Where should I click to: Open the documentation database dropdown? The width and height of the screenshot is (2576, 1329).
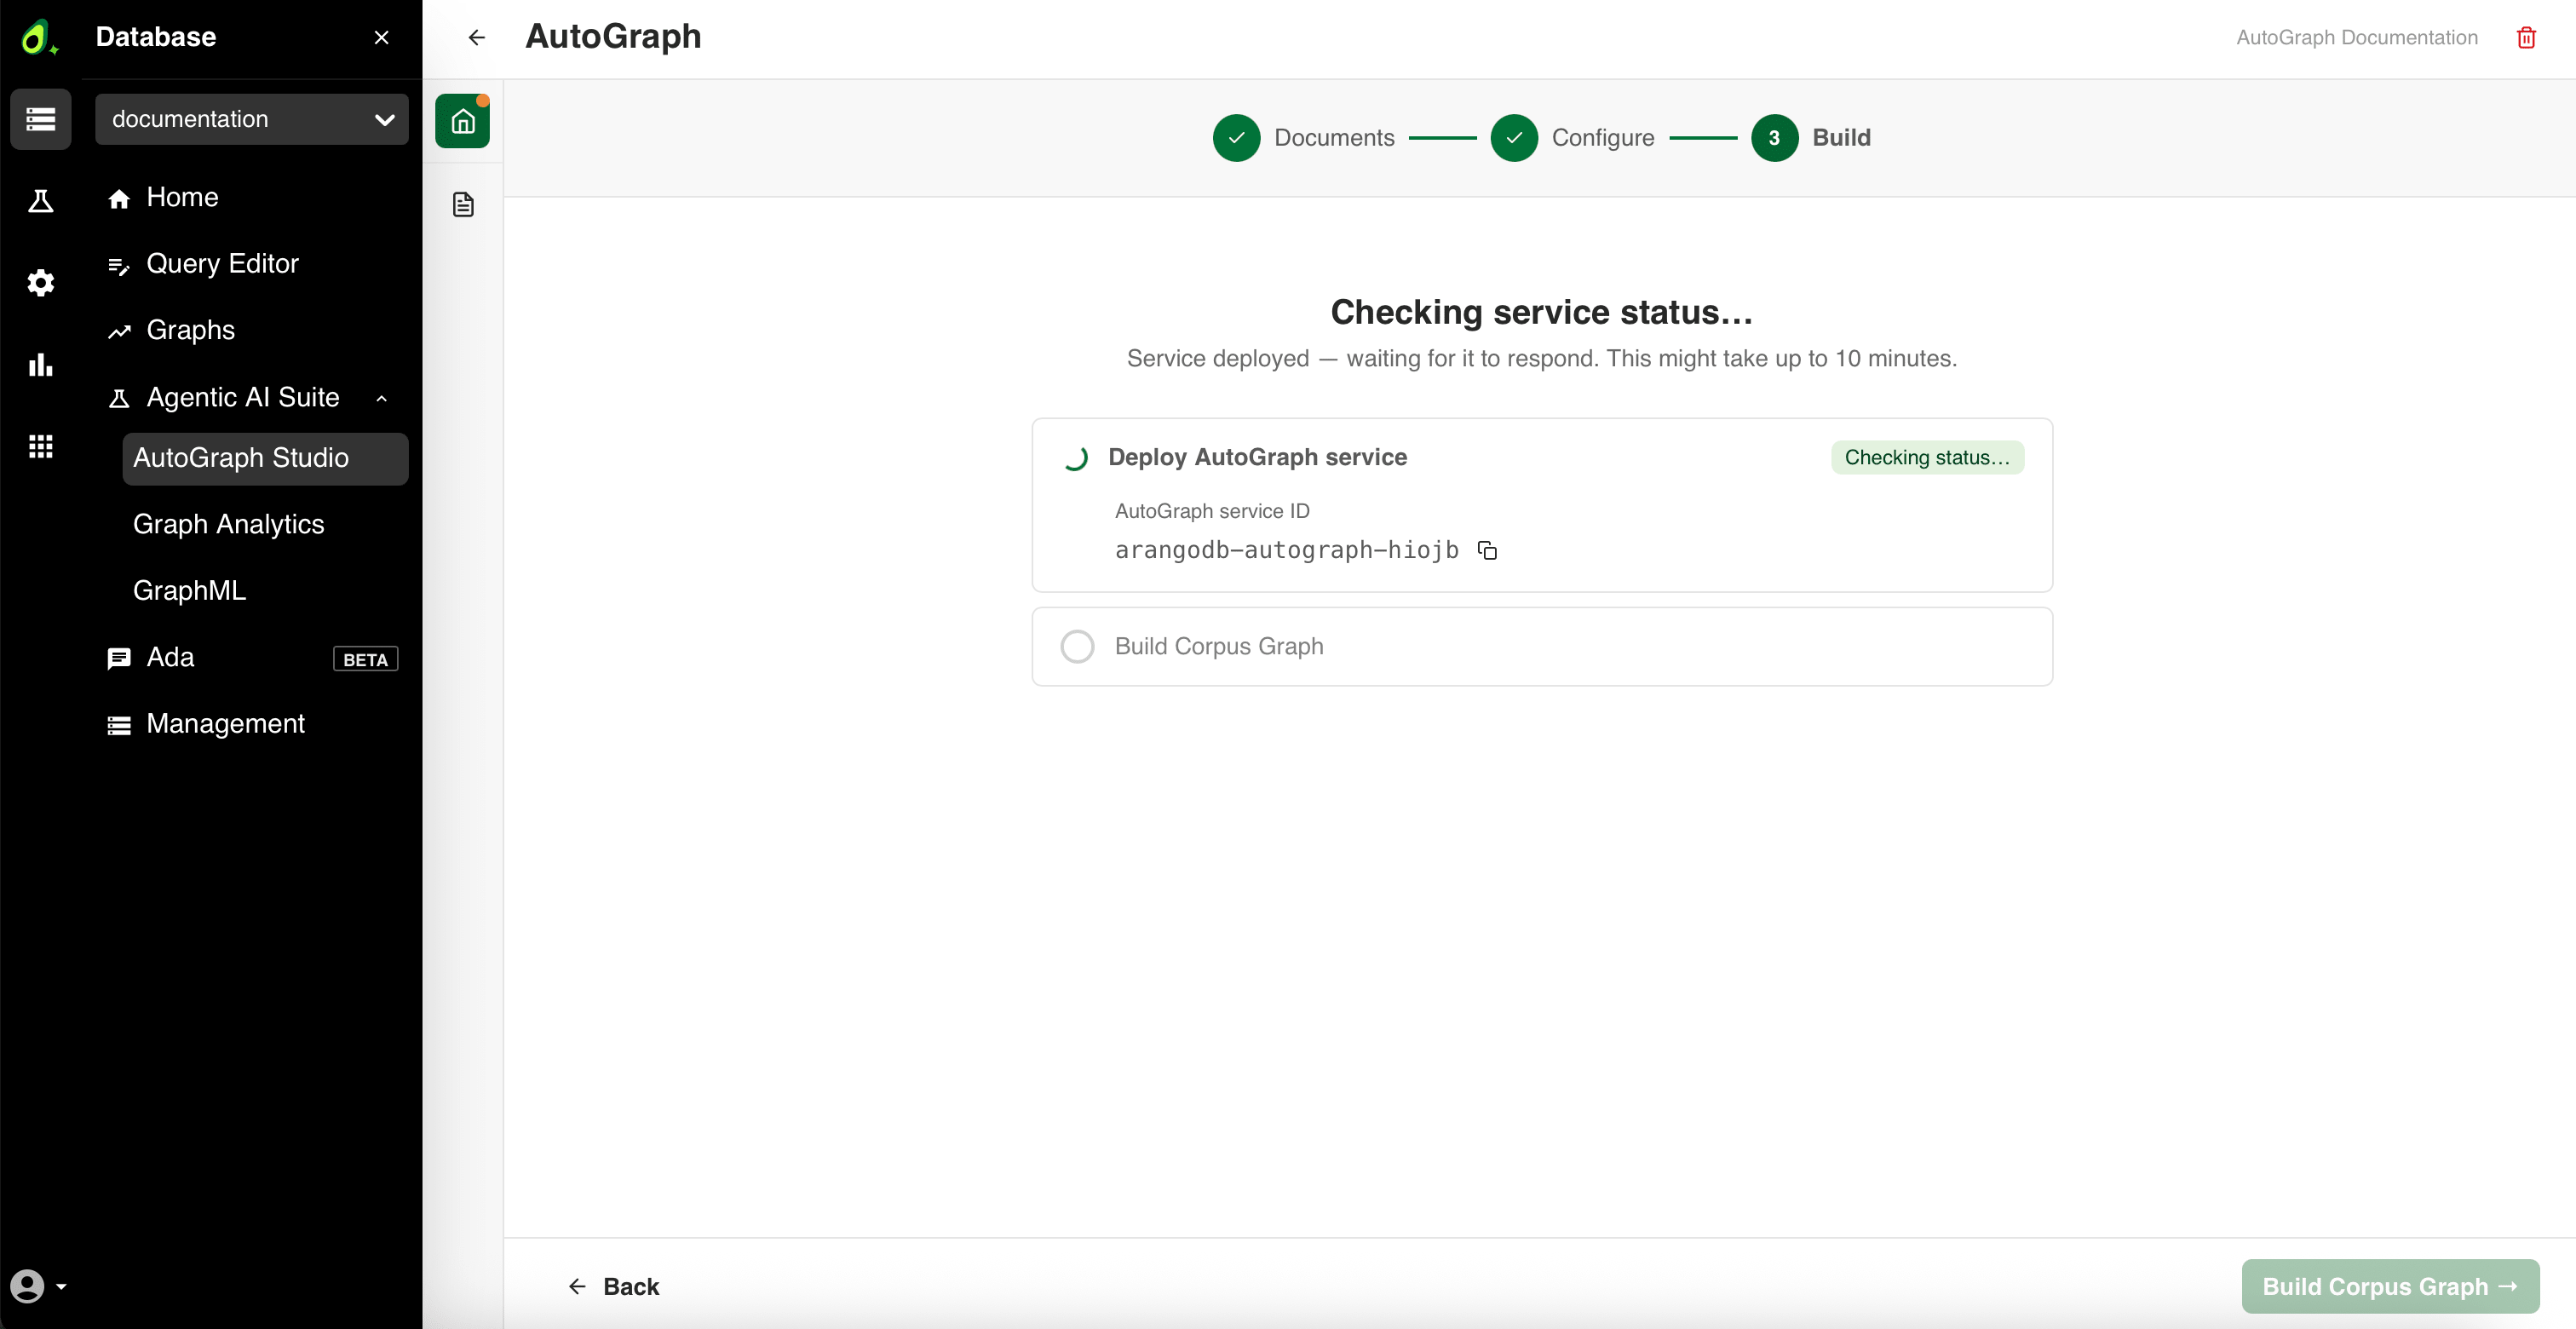pyautogui.click(x=252, y=119)
